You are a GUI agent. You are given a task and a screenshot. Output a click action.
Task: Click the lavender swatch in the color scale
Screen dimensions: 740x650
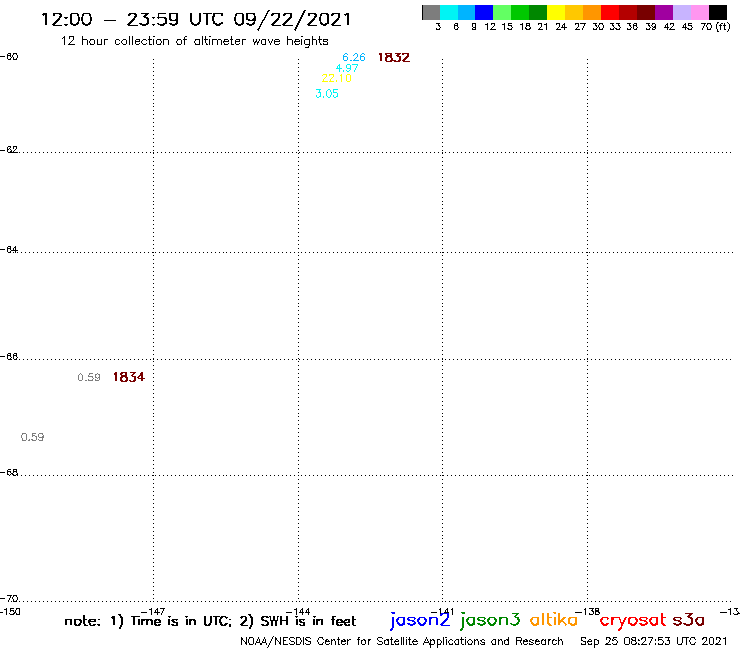click(x=681, y=13)
